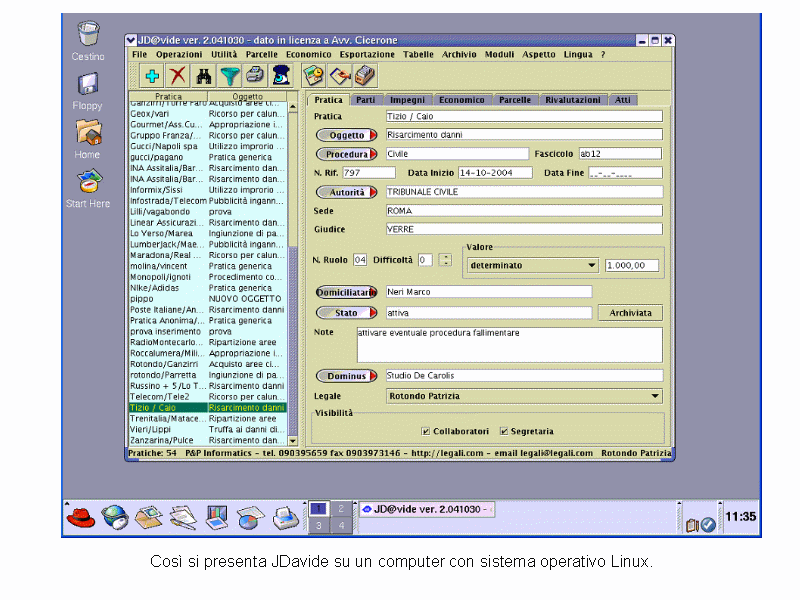This screenshot has width=800, height=600.
Task: Open the Operazioni menu
Action: [x=179, y=55]
